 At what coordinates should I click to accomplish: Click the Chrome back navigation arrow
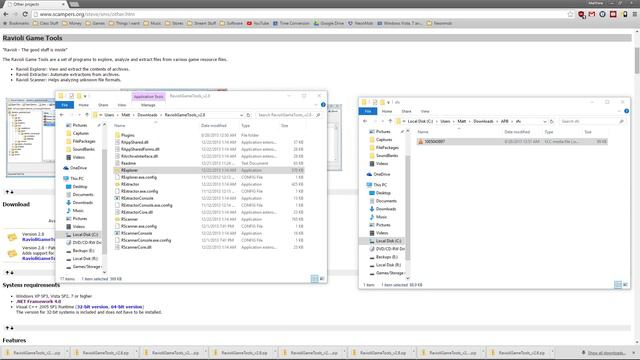(x=5, y=14)
